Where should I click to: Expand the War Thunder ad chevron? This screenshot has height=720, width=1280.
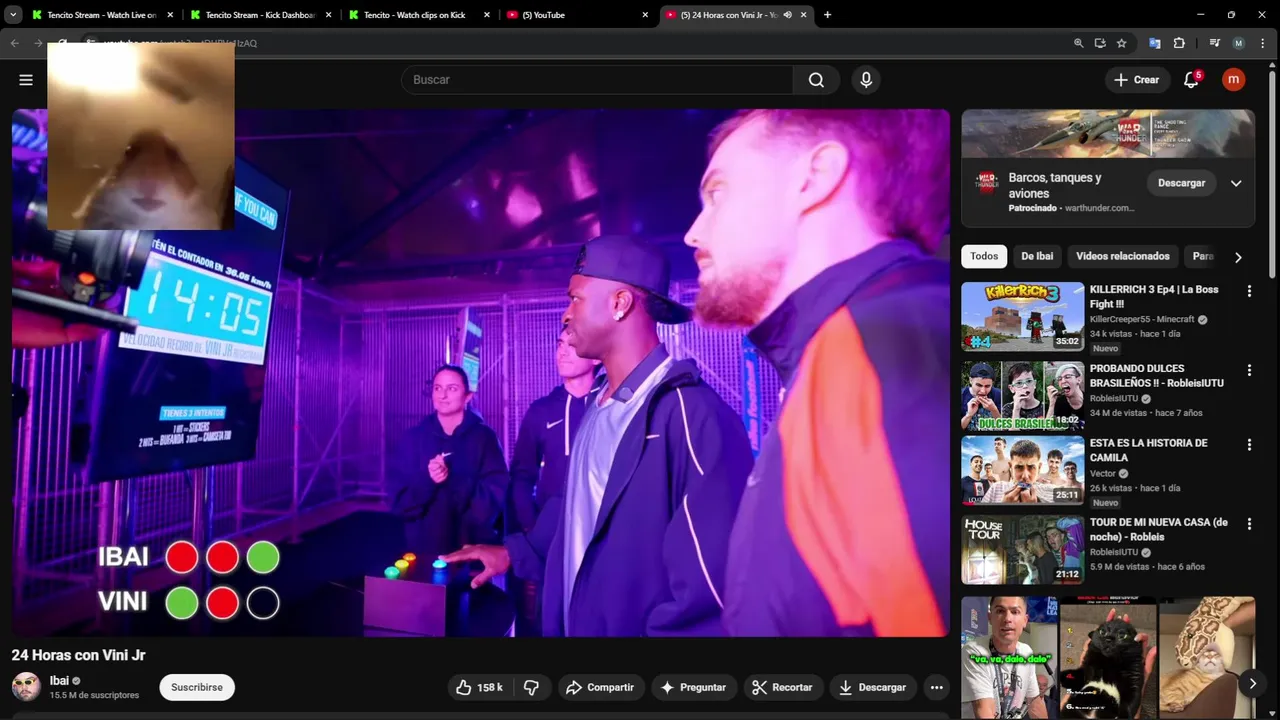[x=1236, y=183]
